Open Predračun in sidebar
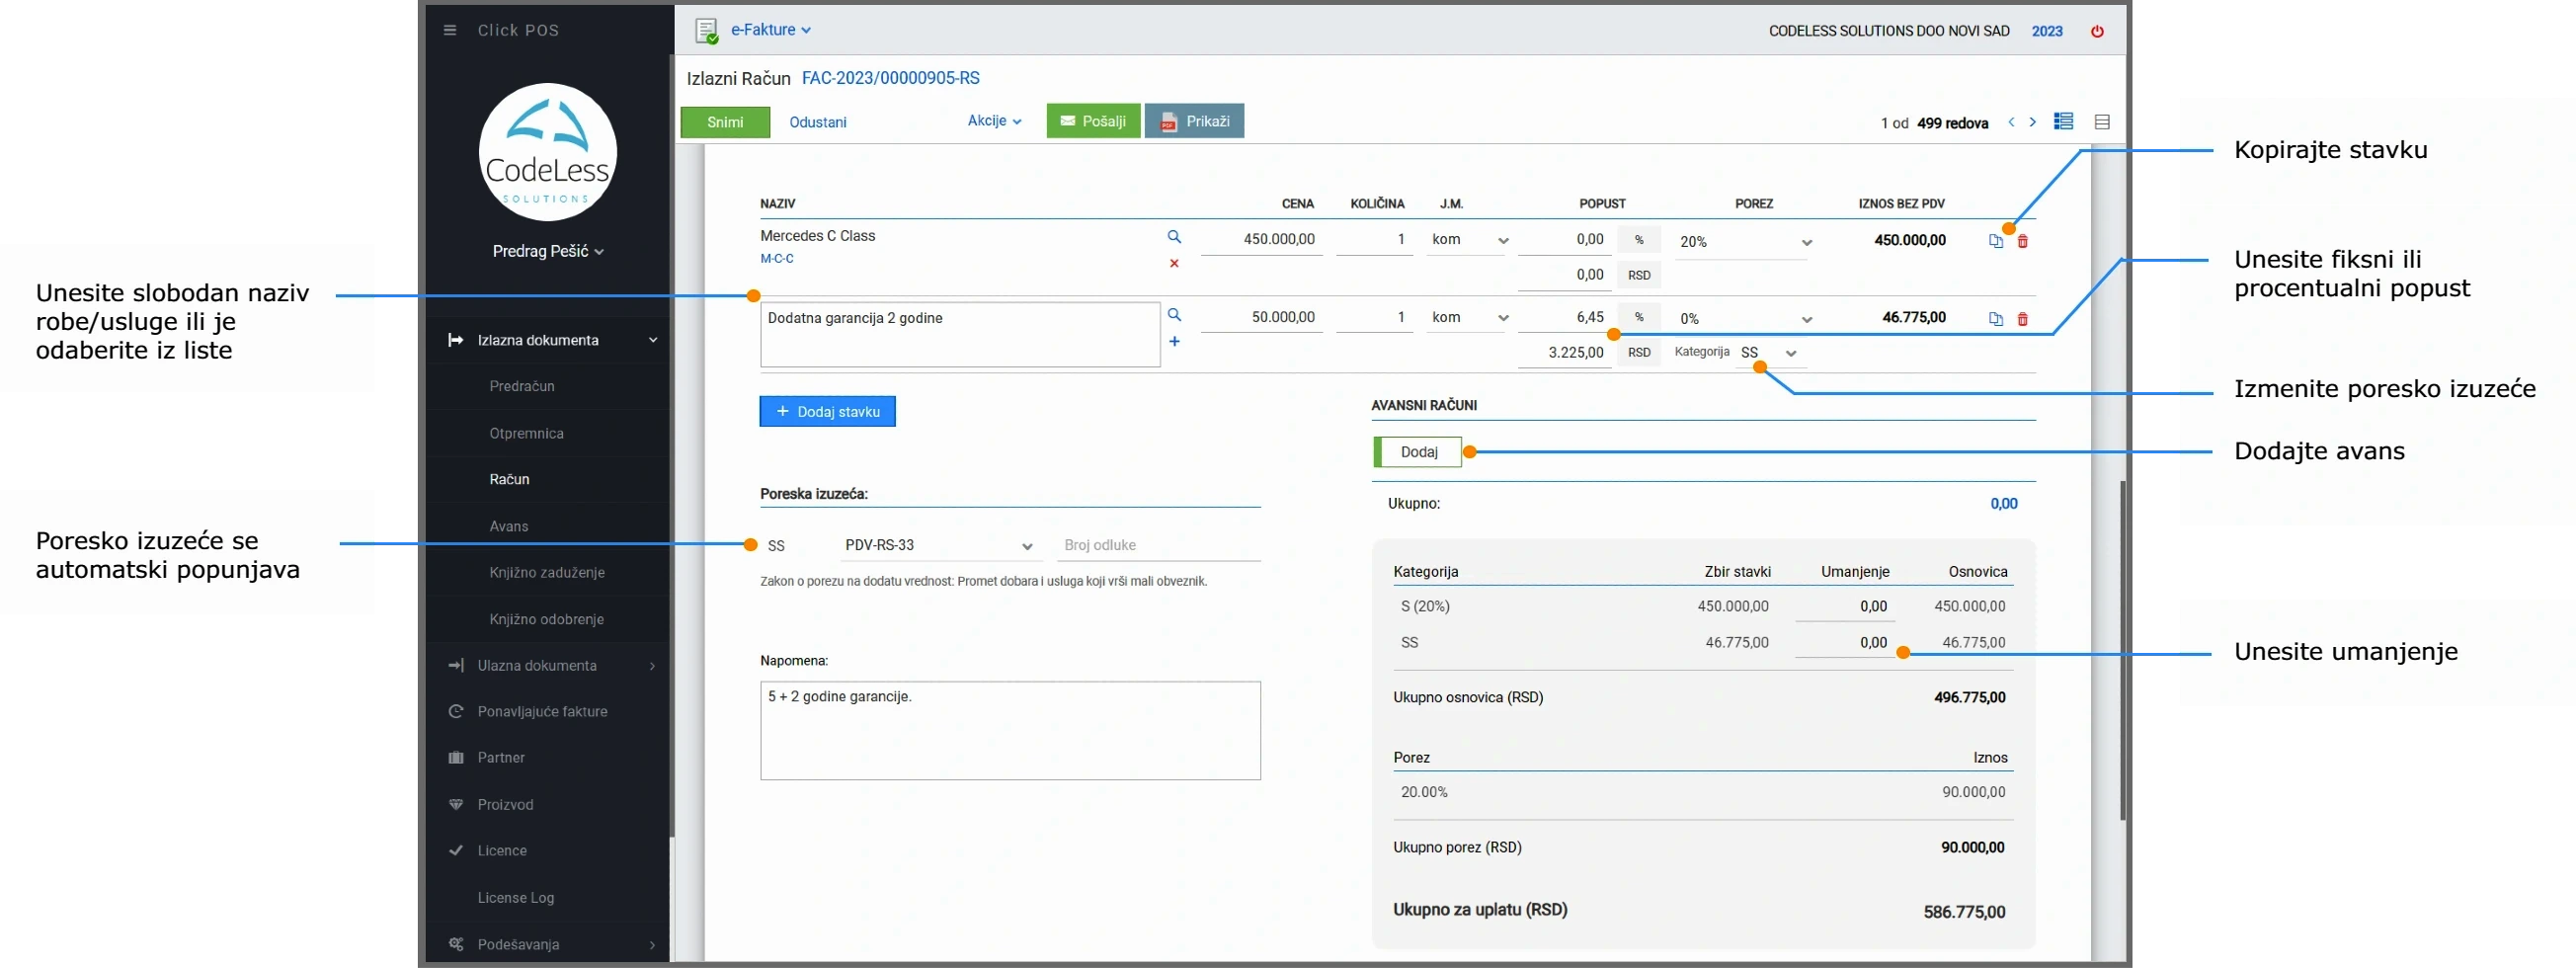This screenshot has height=968, width=2576. [522, 386]
